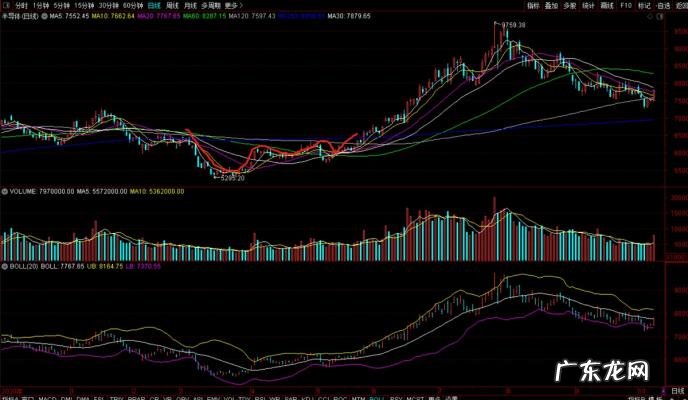
Task: Open 叠加 overlay tool
Action: 551,5
